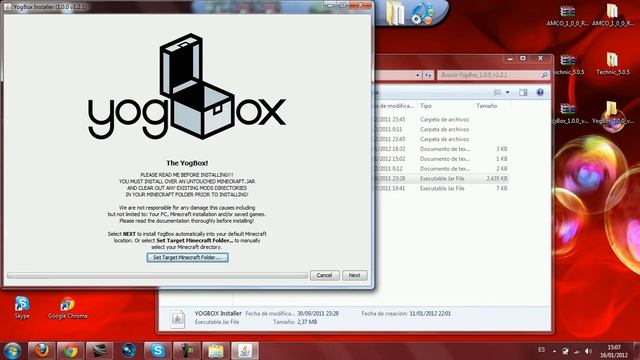This screenshot has width=640, height=360.
Task: Select Documento de tex 3 KB row
Action: coord(442,149)
